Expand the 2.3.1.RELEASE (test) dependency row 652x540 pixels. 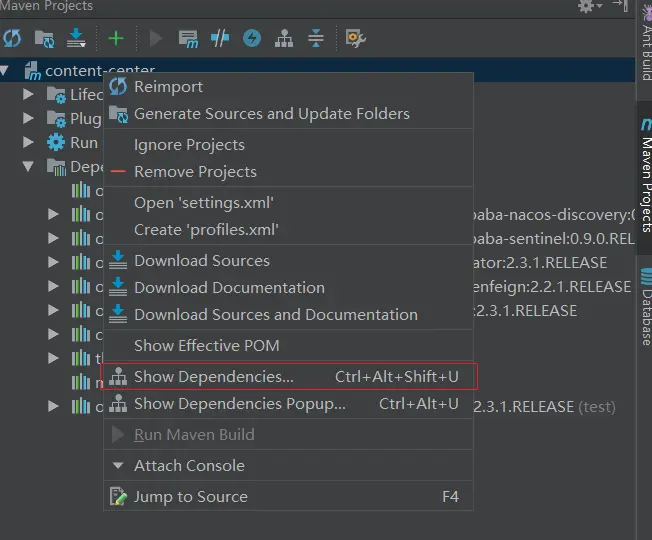(x=53, y=406)
